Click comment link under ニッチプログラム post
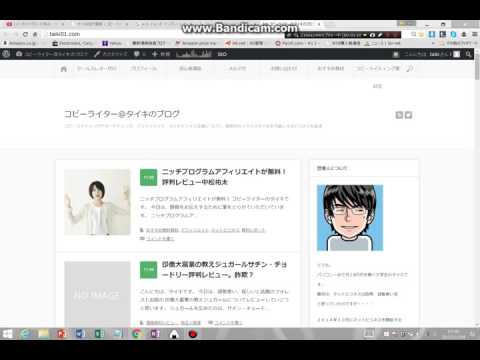The image size is (480, 360). click(160, 238)
